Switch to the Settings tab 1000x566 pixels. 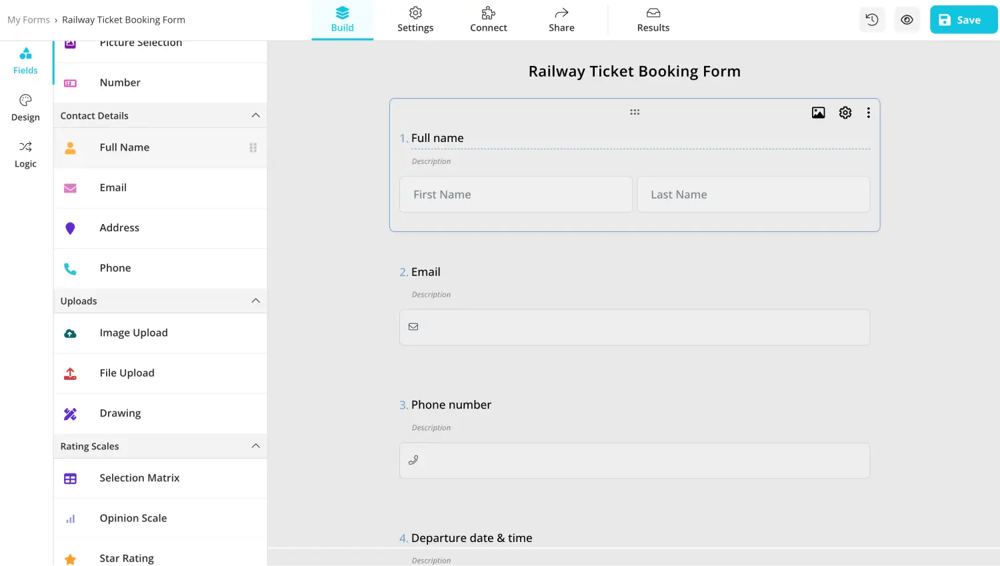[x=415, y=20]
